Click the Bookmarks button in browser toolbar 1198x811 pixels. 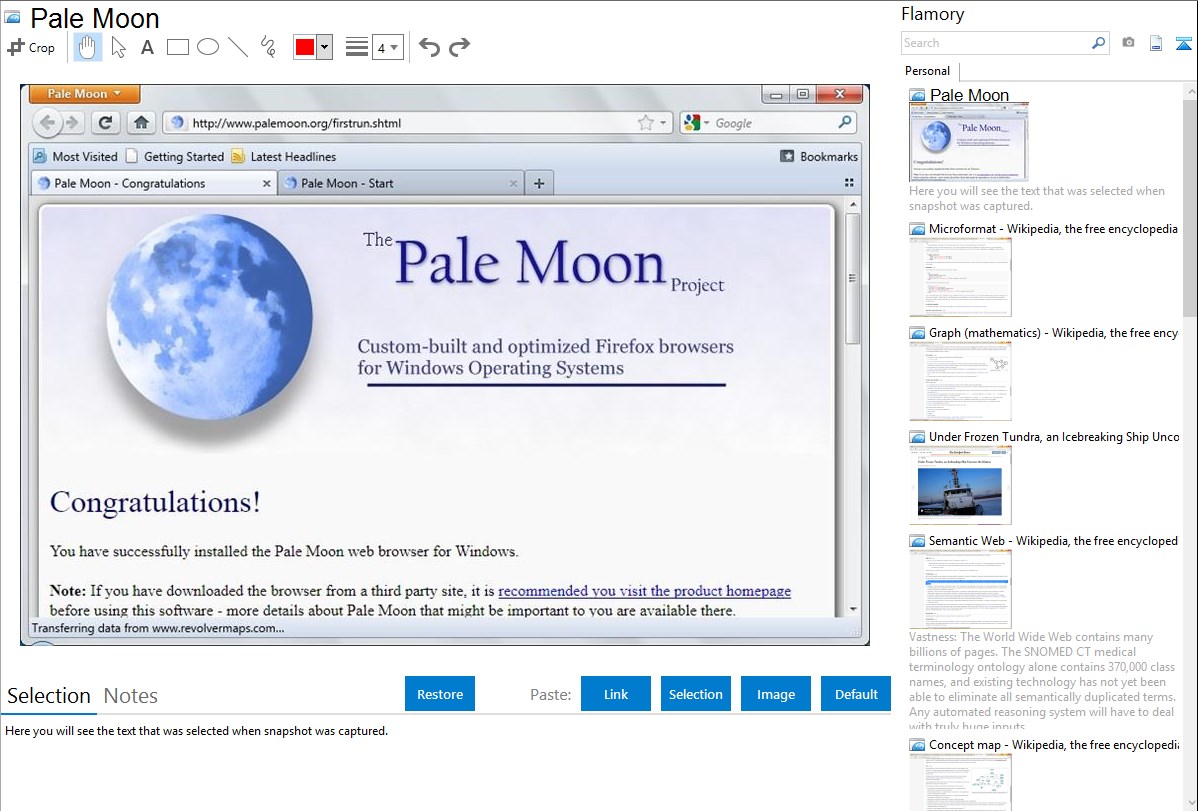819,157
